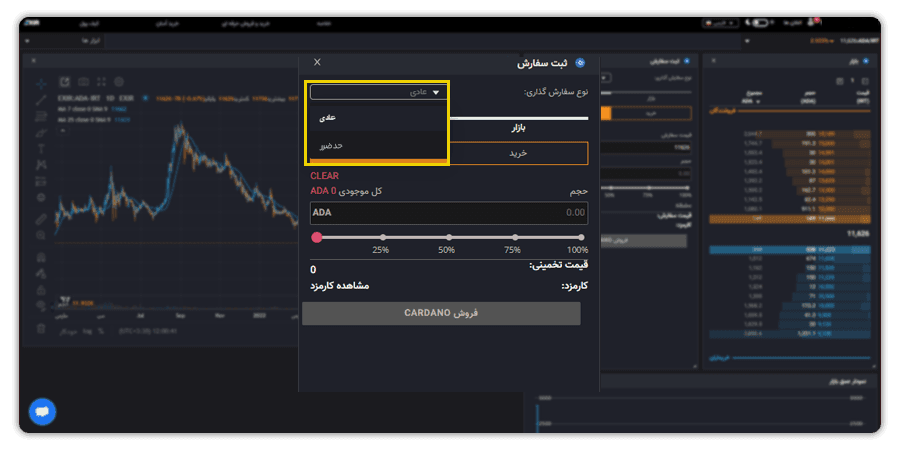Open user profile icon with notification badge
This screenshot has width=900, height=450.
[813, 22]
